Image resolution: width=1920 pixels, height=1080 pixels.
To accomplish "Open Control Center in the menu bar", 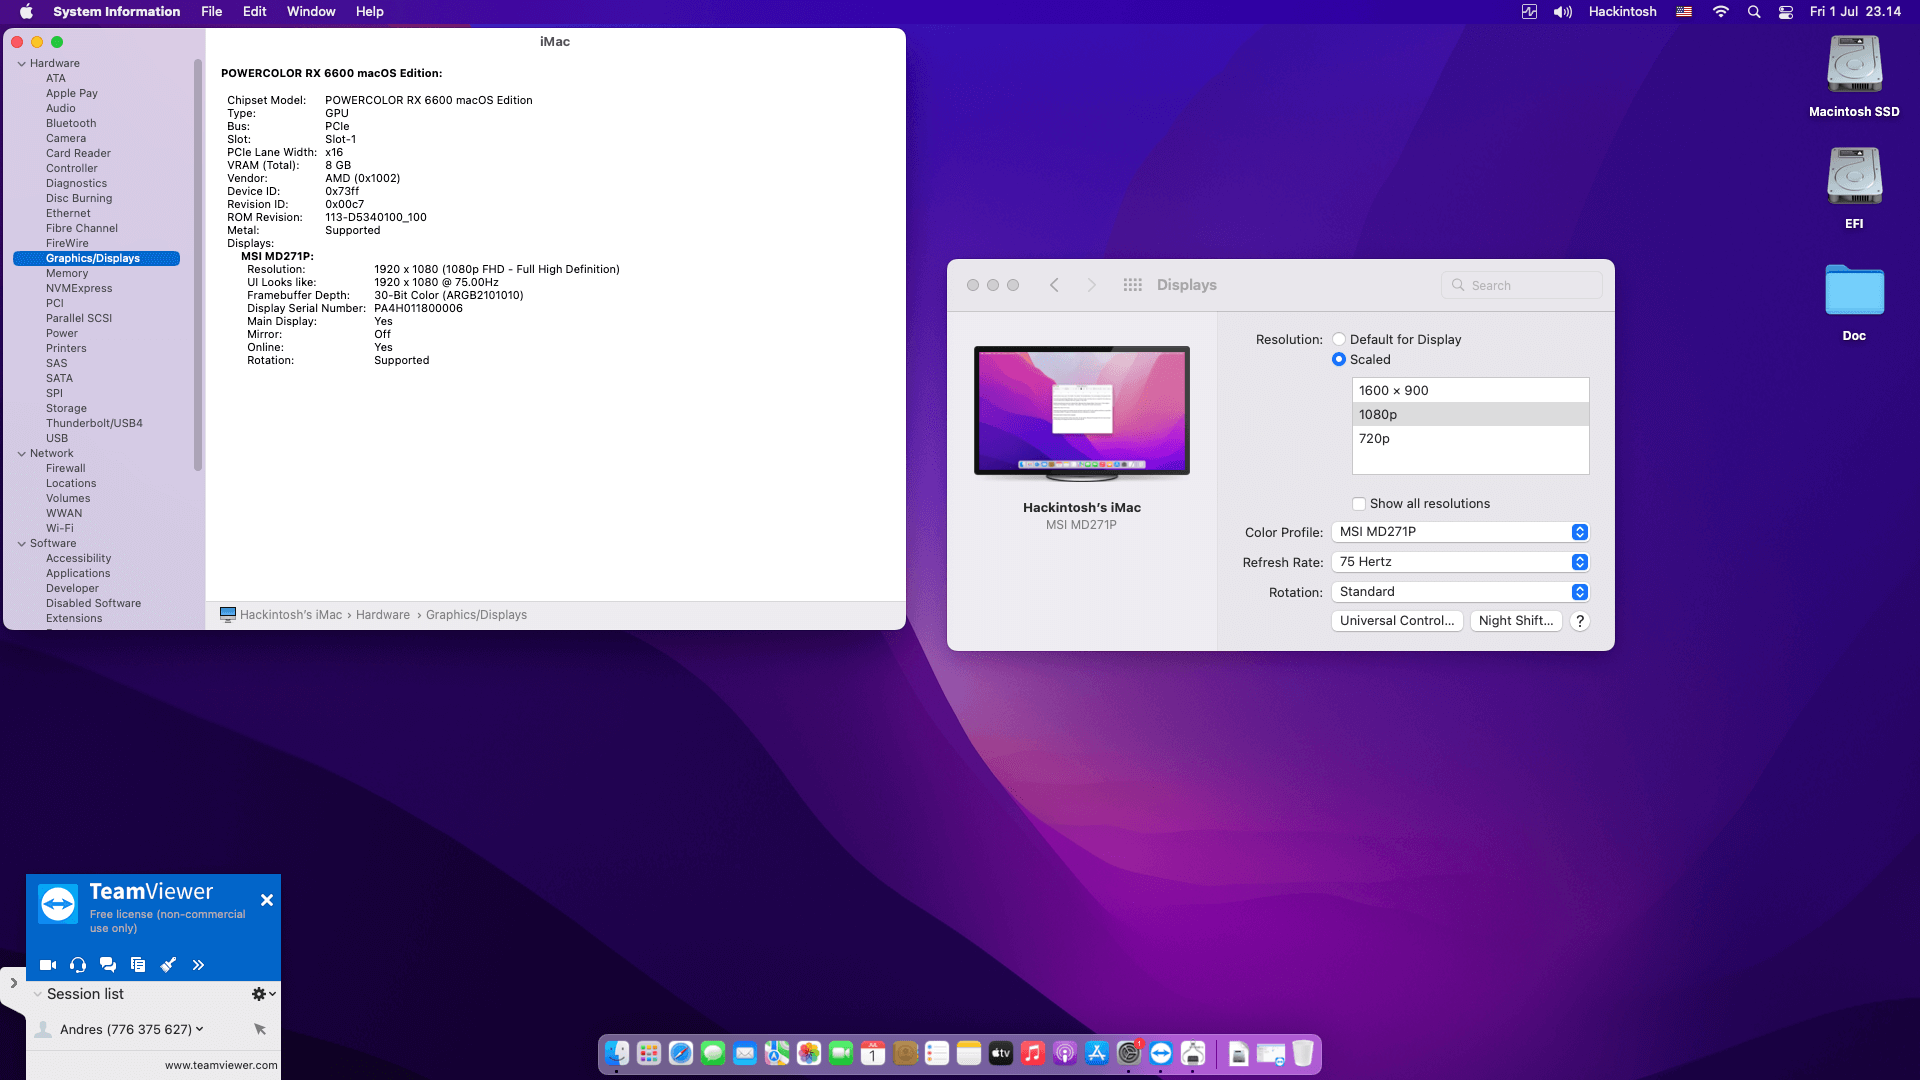I will pos(1786,12).
